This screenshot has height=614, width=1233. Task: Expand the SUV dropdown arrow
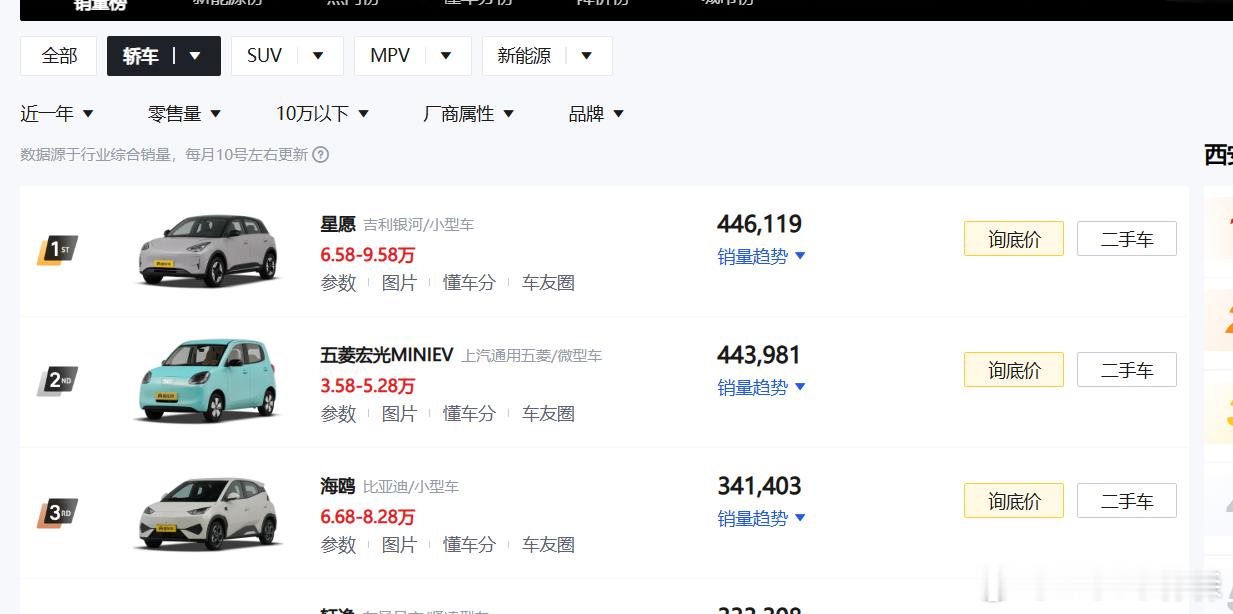(x=318, y=56)
